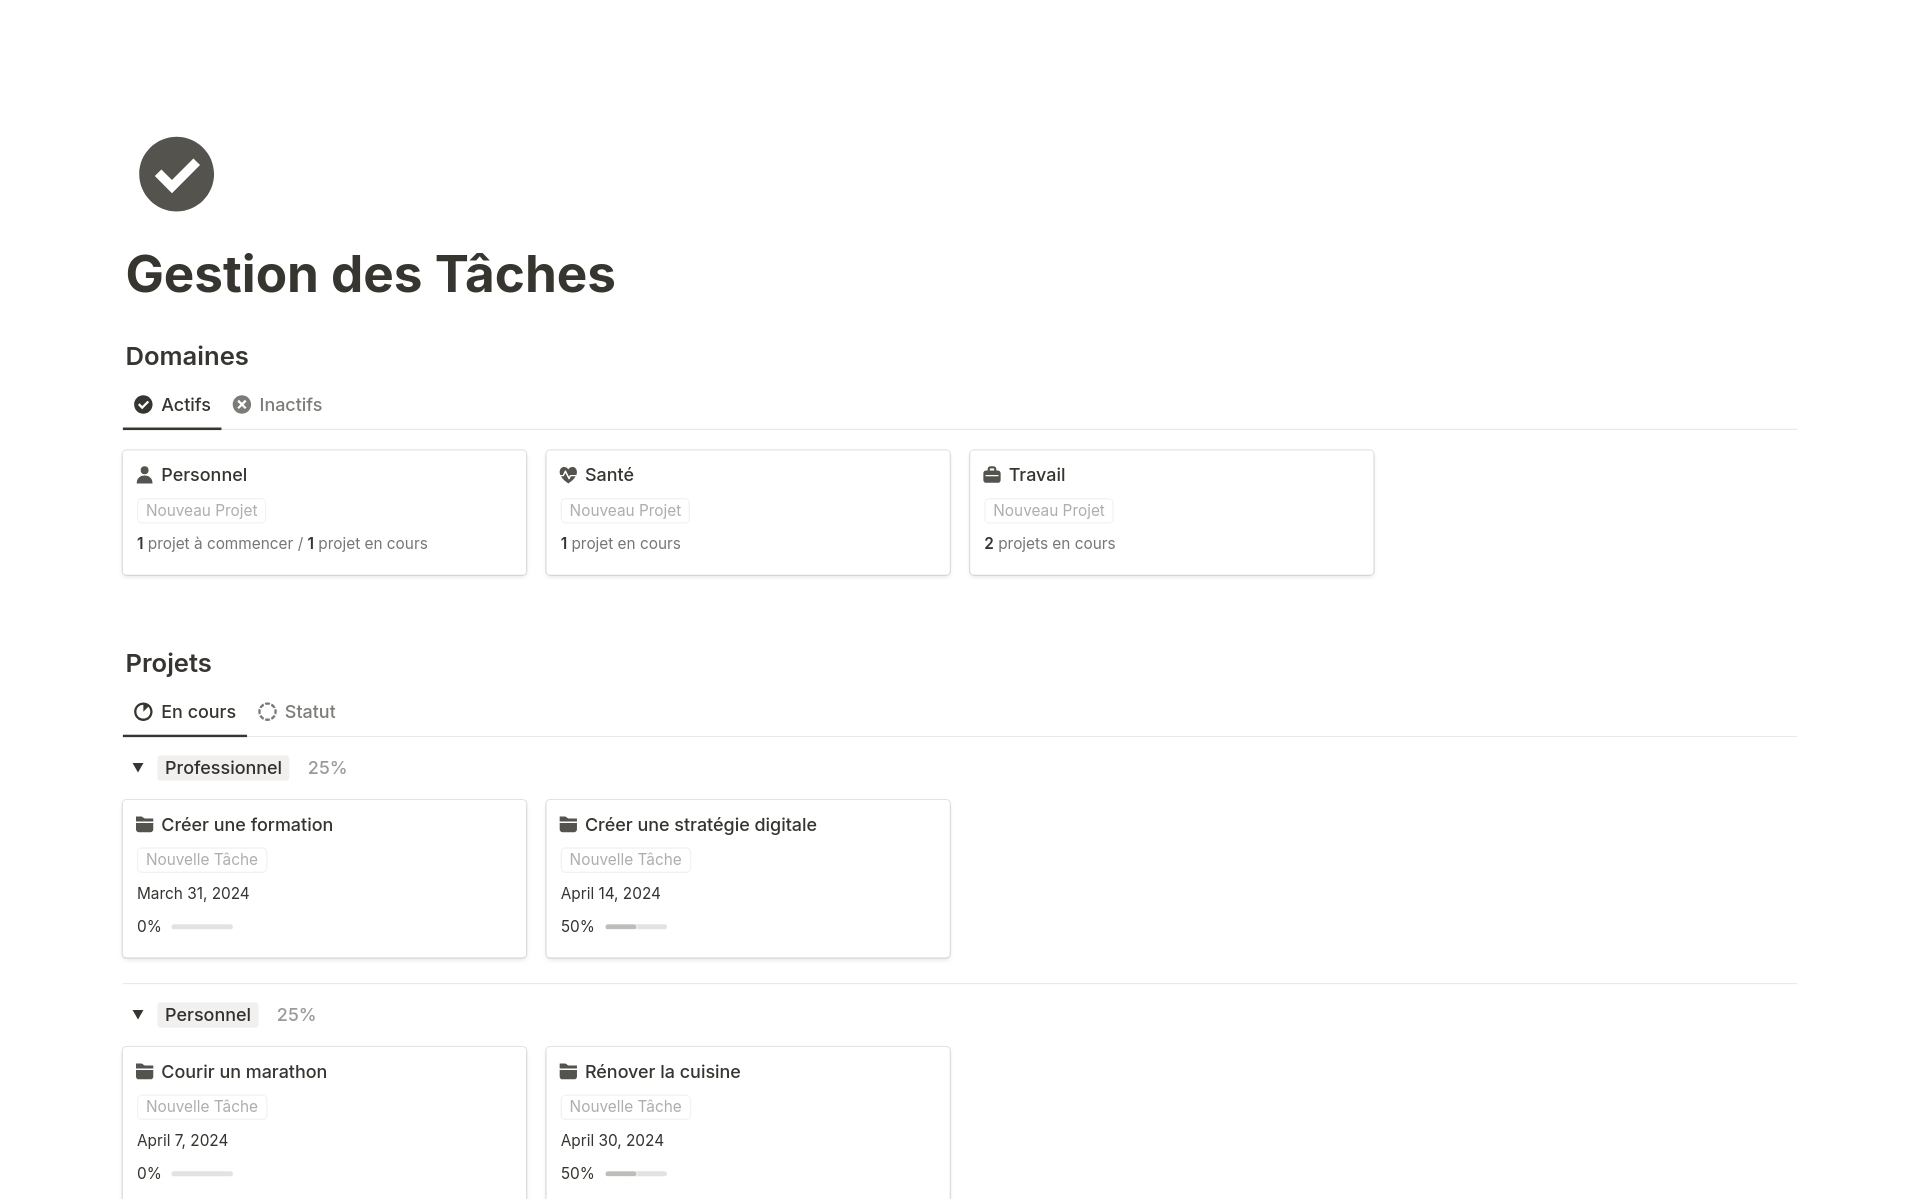The height and width of the screenshot is (1199, 1920).
Task: Switch to the Inactifs tab
Action: [290, 404]
